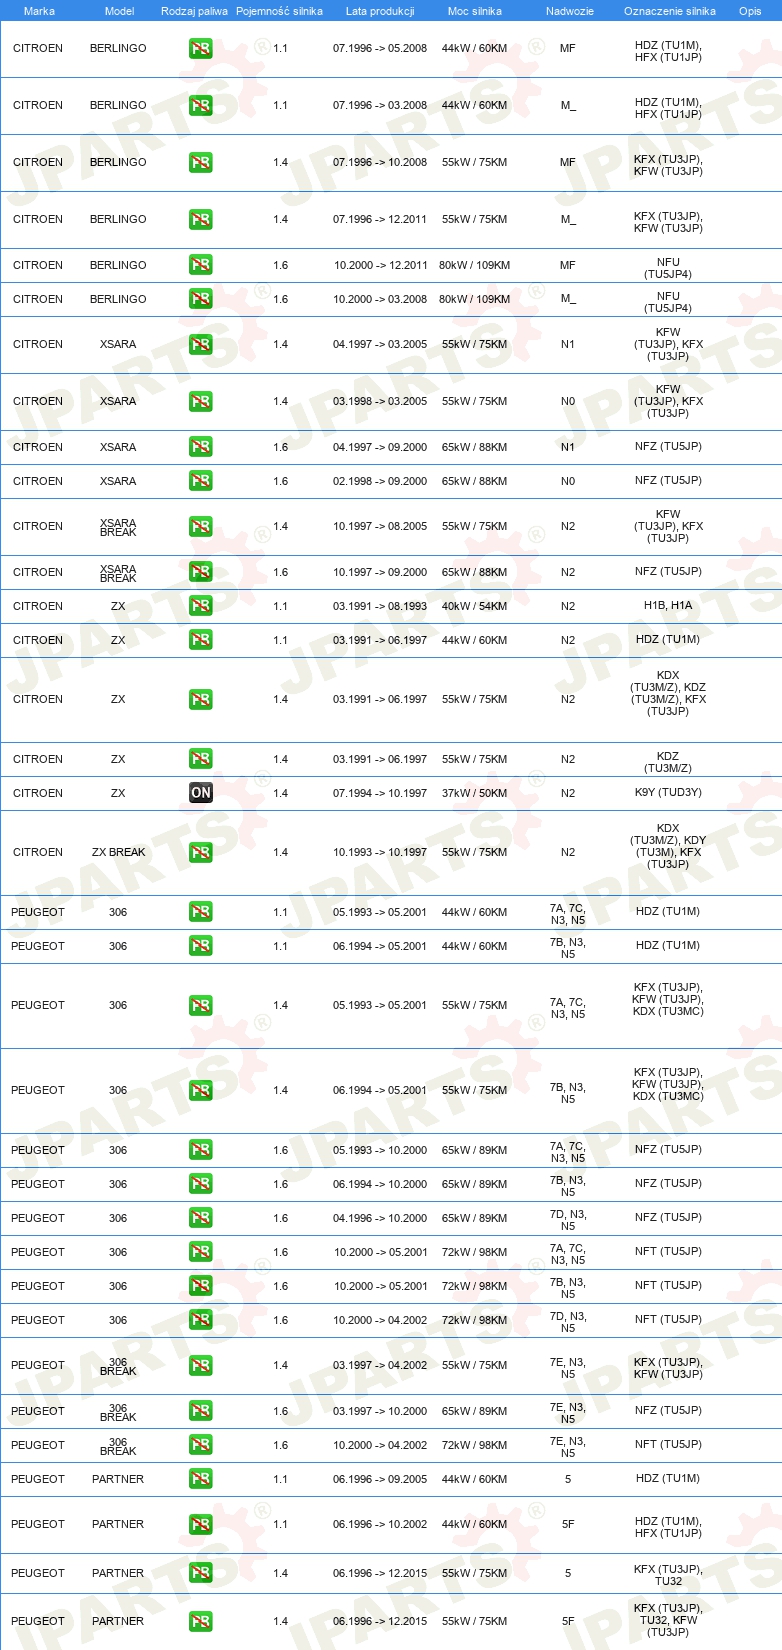Click PB icon in ZX 40kW/54KM row
Screen dimensions: 782x1650
click(201, 606)
